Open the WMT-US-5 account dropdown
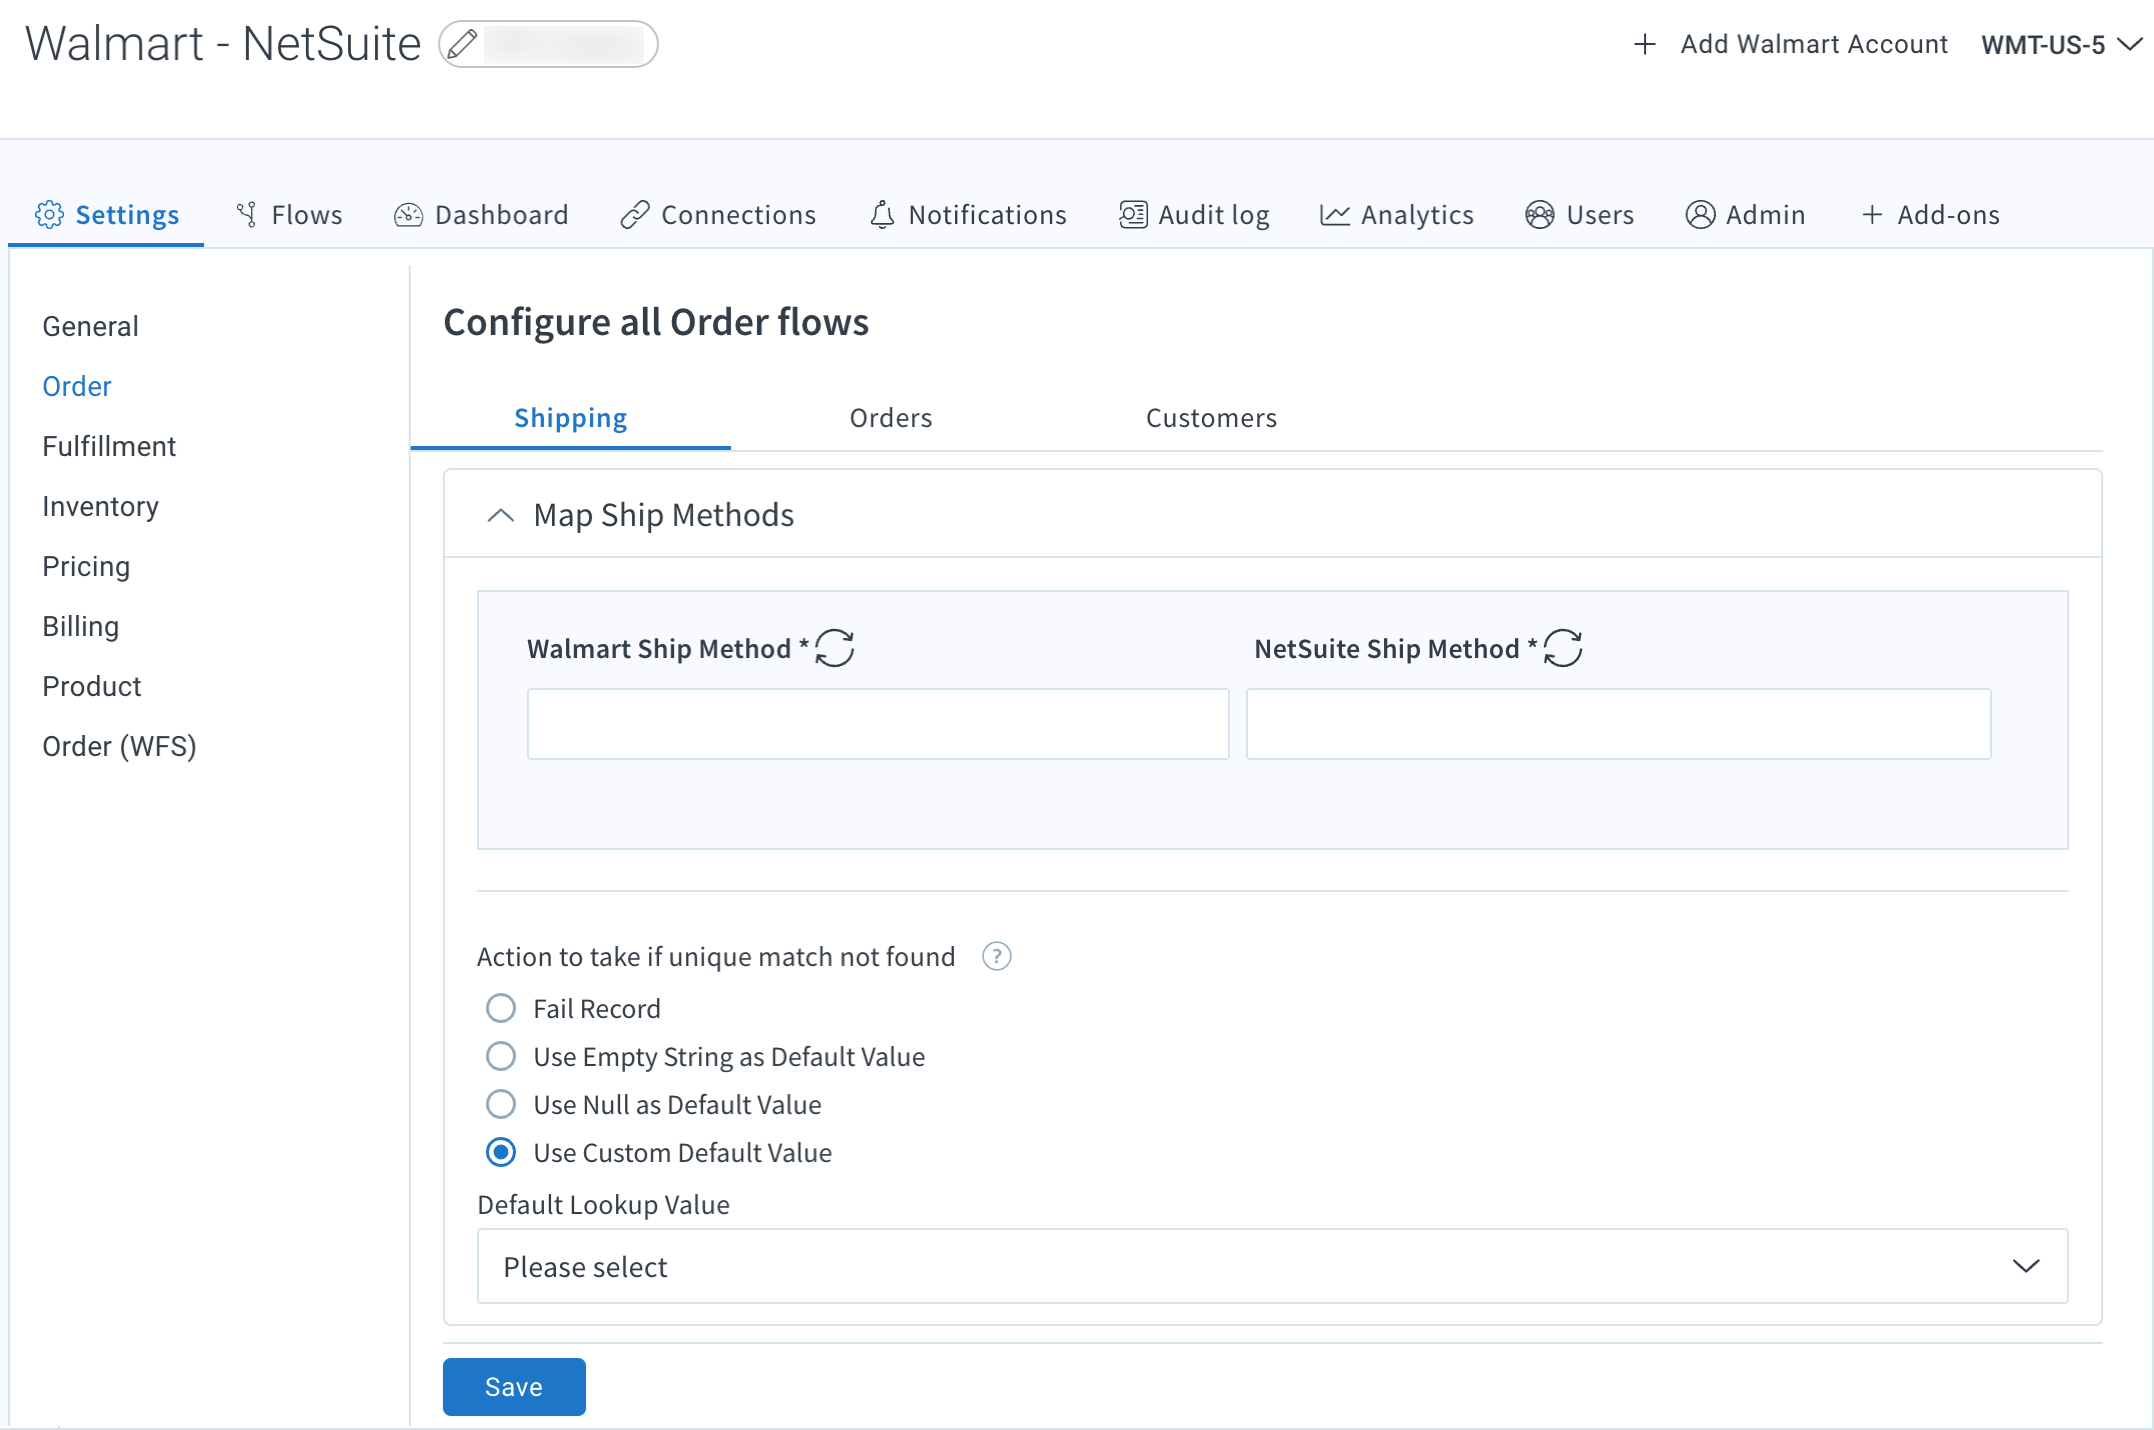Viewport: 2154px width, 1430px height. pos(2061,45)
